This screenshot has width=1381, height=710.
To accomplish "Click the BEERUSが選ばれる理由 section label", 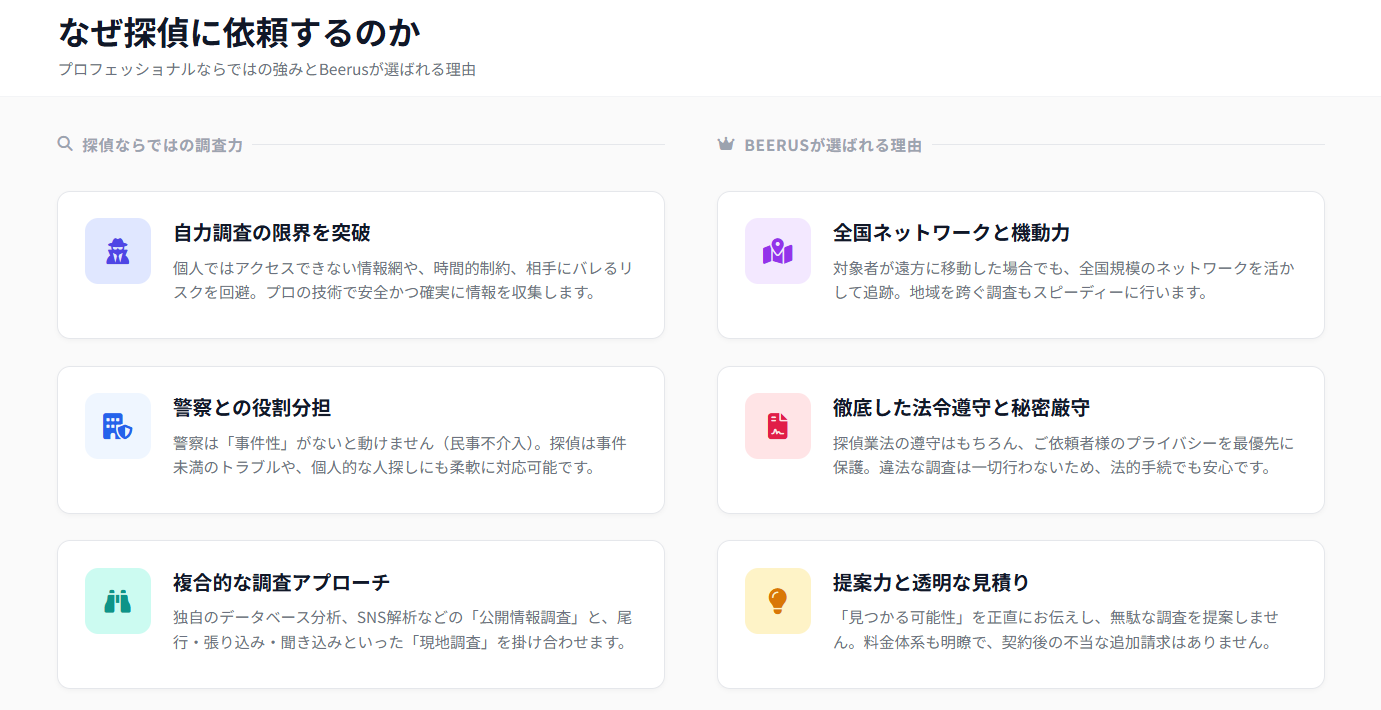I will click(833, 145).
